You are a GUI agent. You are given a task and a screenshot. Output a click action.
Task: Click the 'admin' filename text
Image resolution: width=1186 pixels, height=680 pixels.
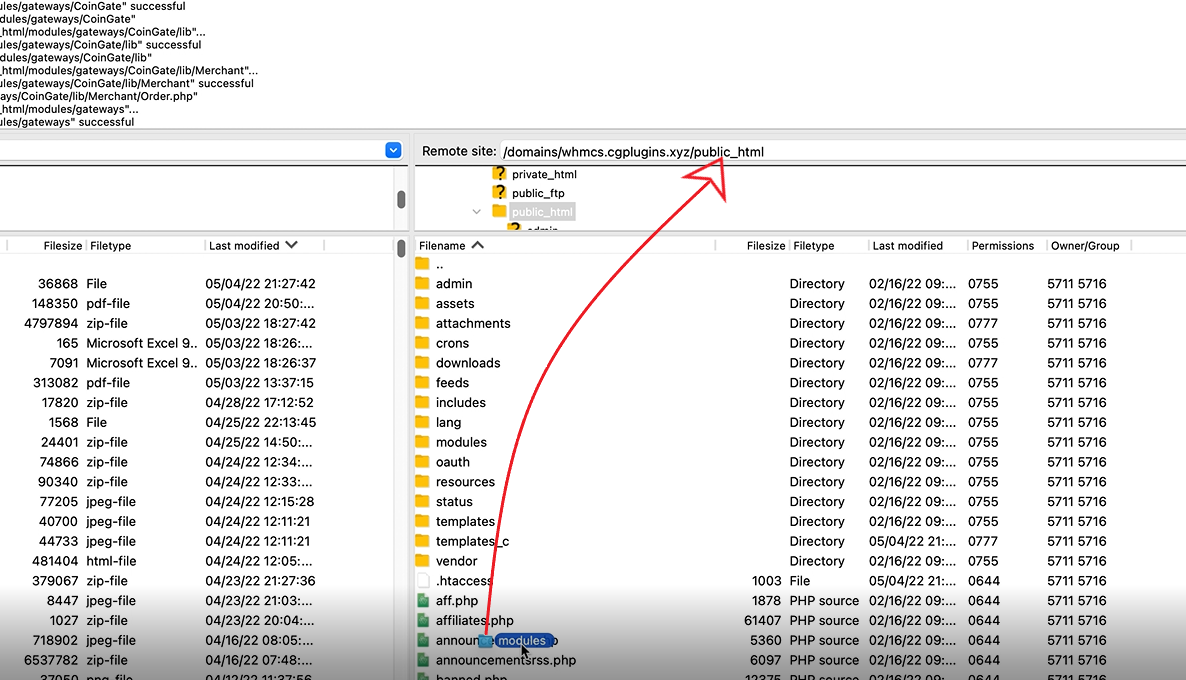pos(454,284)
